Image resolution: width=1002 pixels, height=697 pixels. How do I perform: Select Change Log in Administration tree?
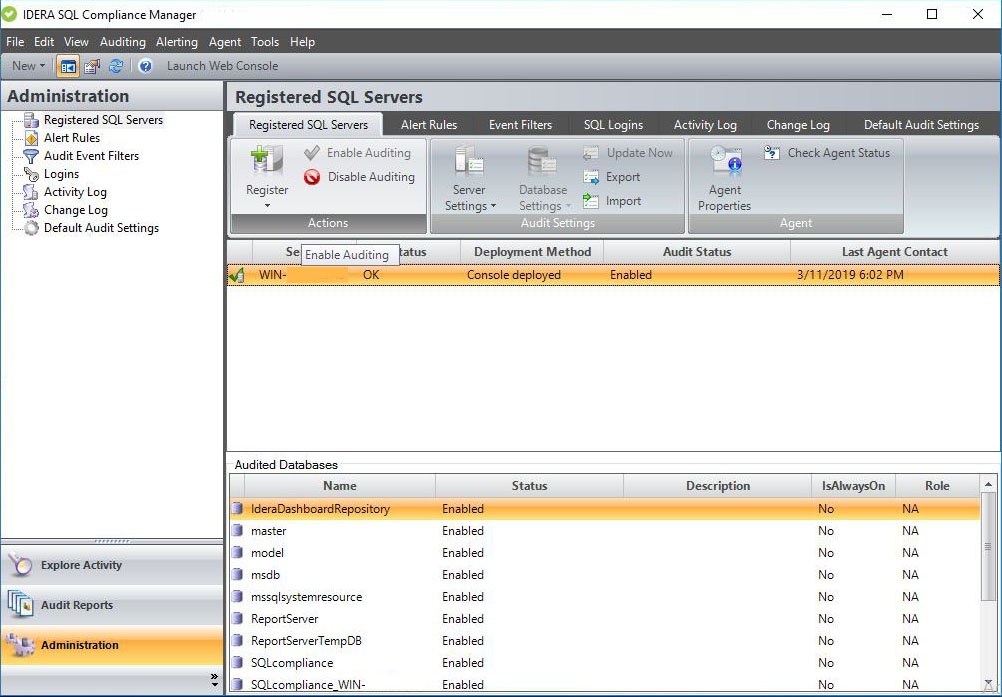(x=75, y=210)
